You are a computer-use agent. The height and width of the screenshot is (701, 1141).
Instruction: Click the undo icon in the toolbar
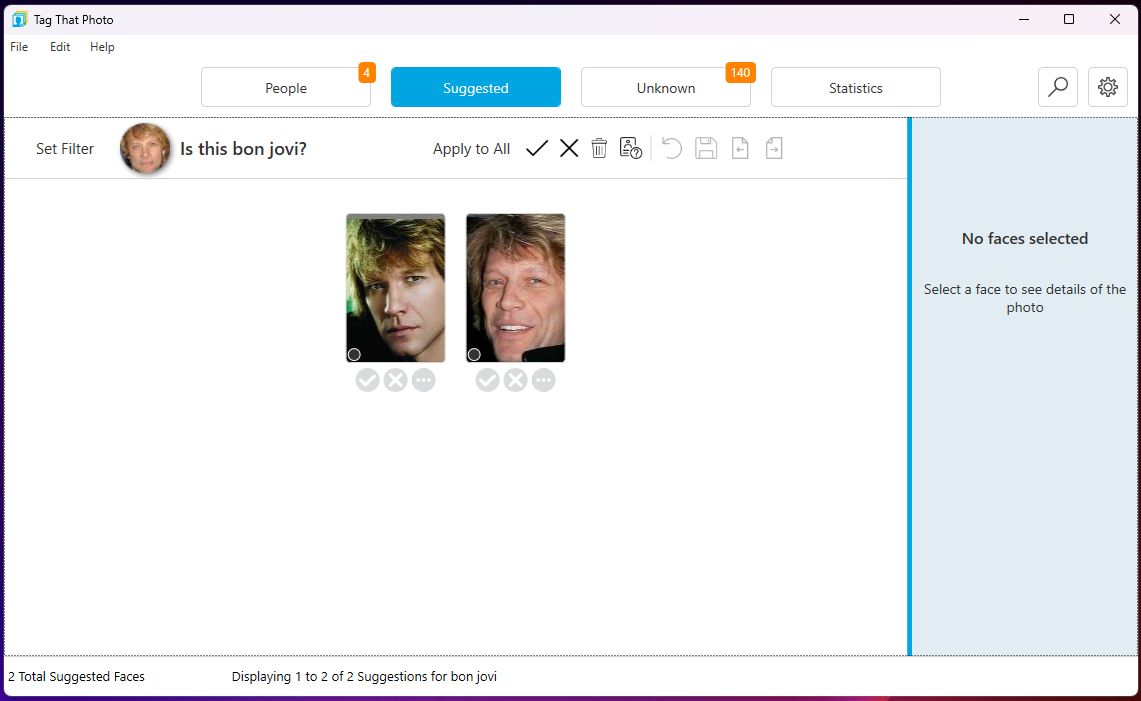(x=671, y=148)
